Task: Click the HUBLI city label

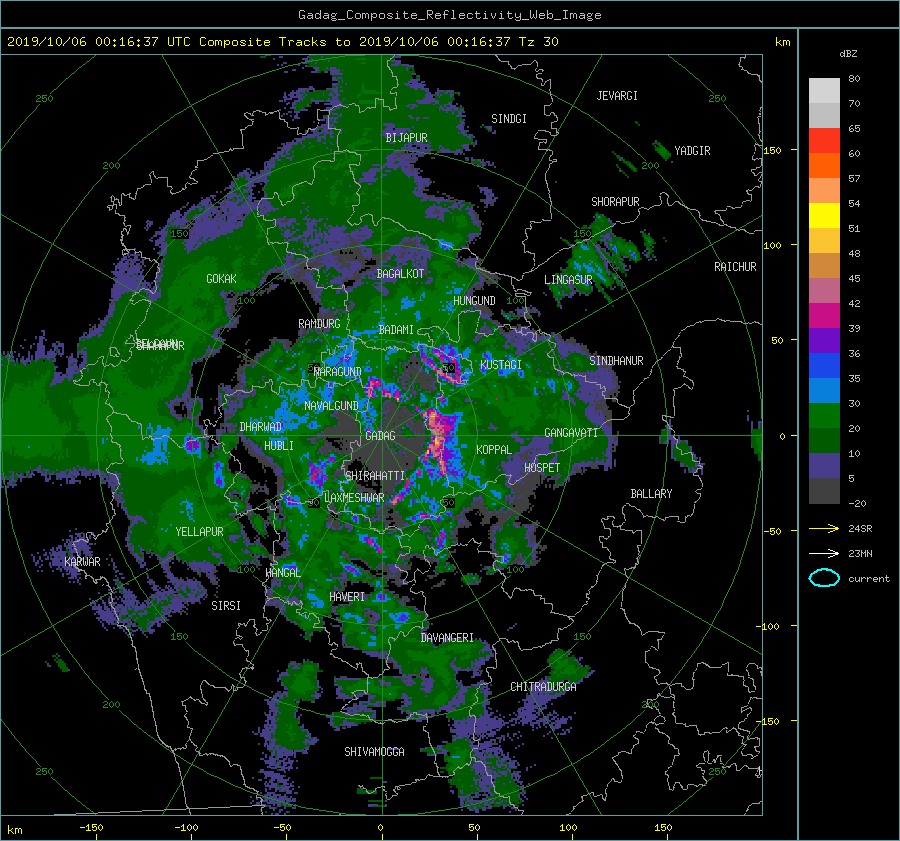Action: 278,446
